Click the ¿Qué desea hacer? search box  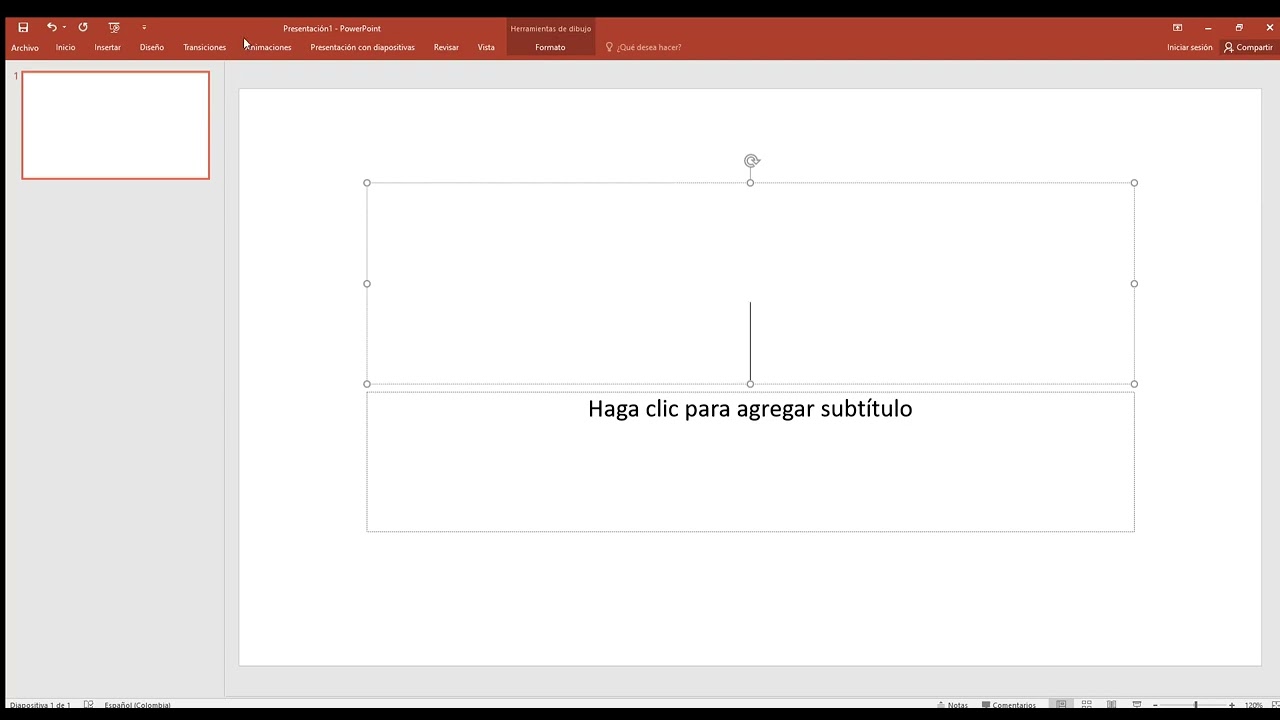tap(649, 48)
